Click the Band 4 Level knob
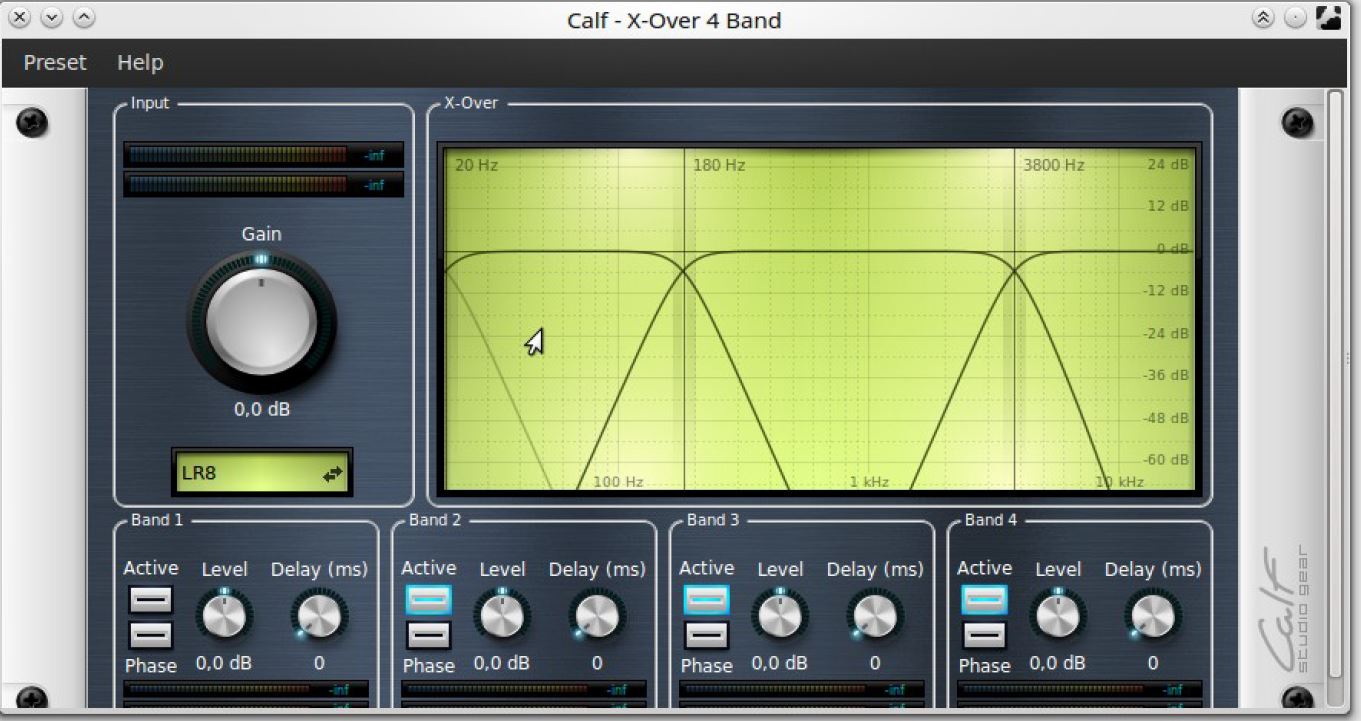Screen dimensions: 1361x721 tap(1058, 616)
